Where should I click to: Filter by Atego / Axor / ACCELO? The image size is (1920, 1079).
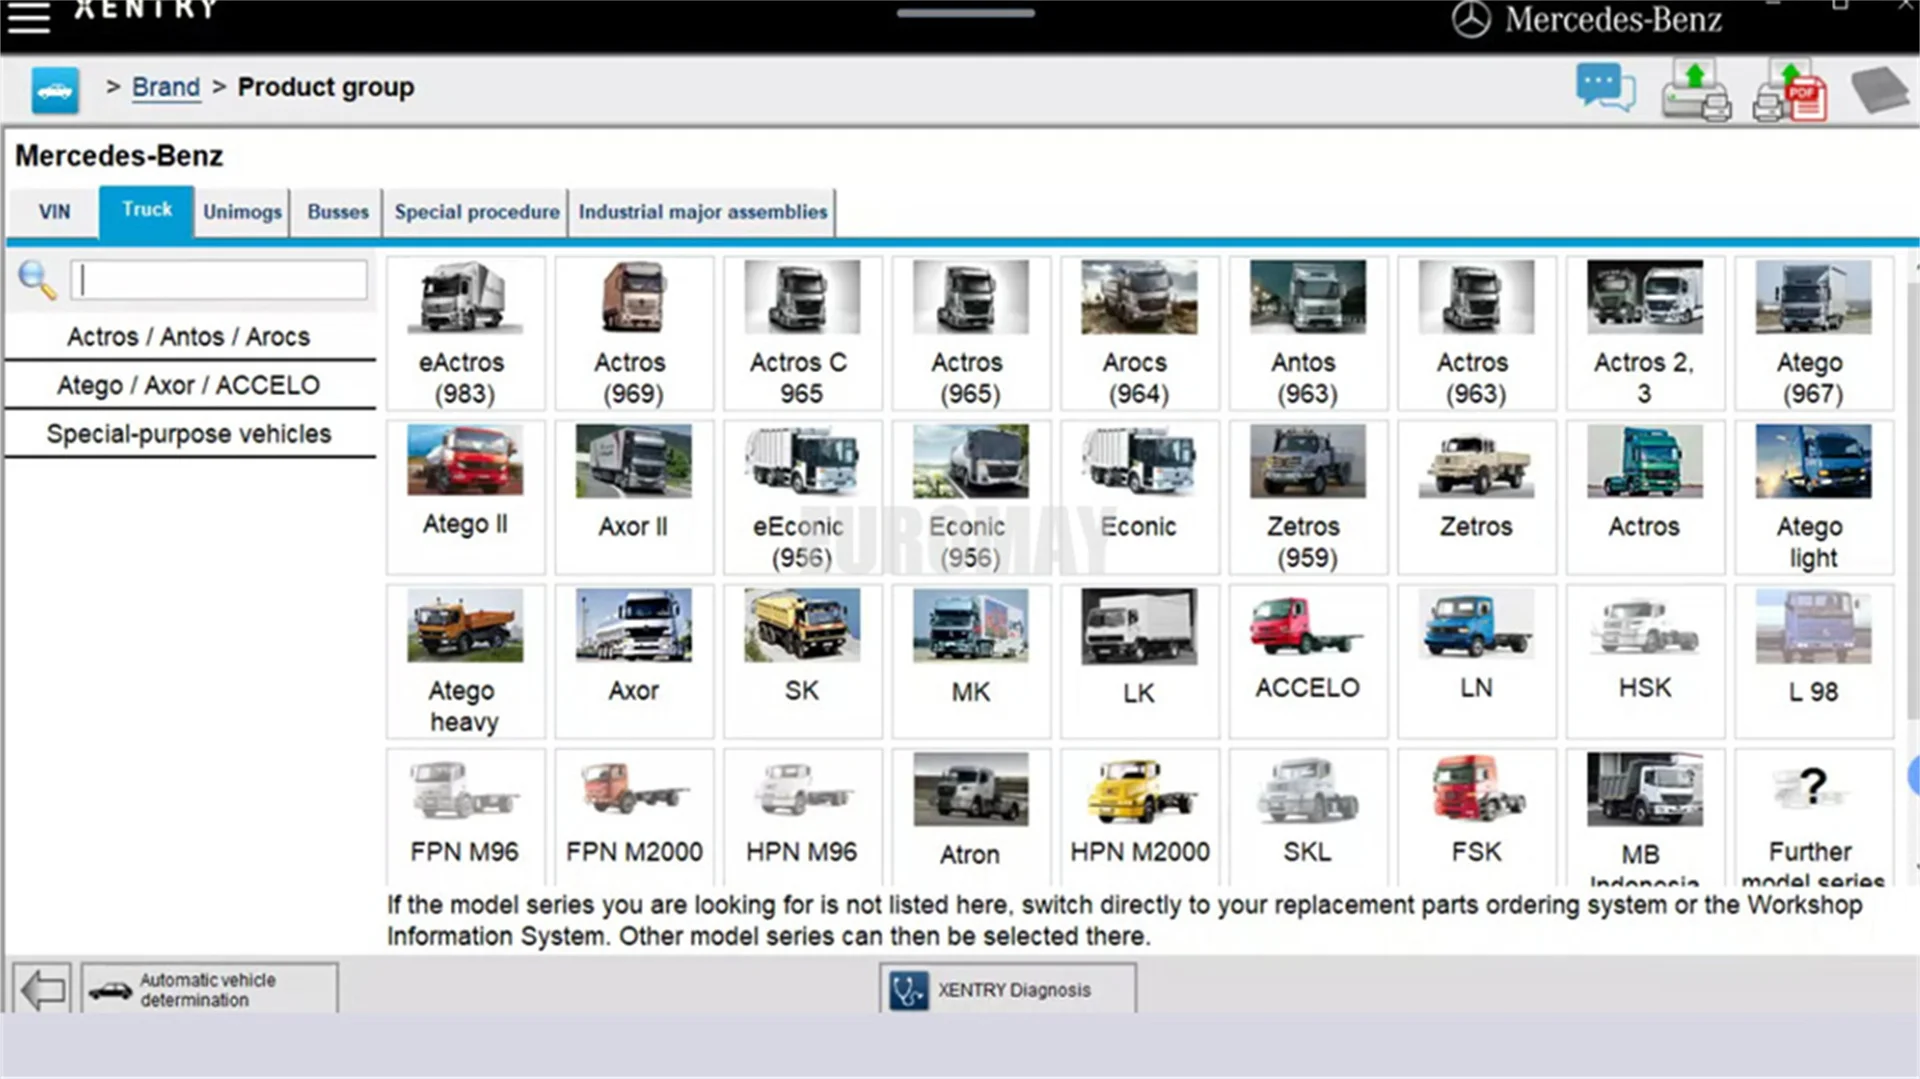[x=189, y=385]
